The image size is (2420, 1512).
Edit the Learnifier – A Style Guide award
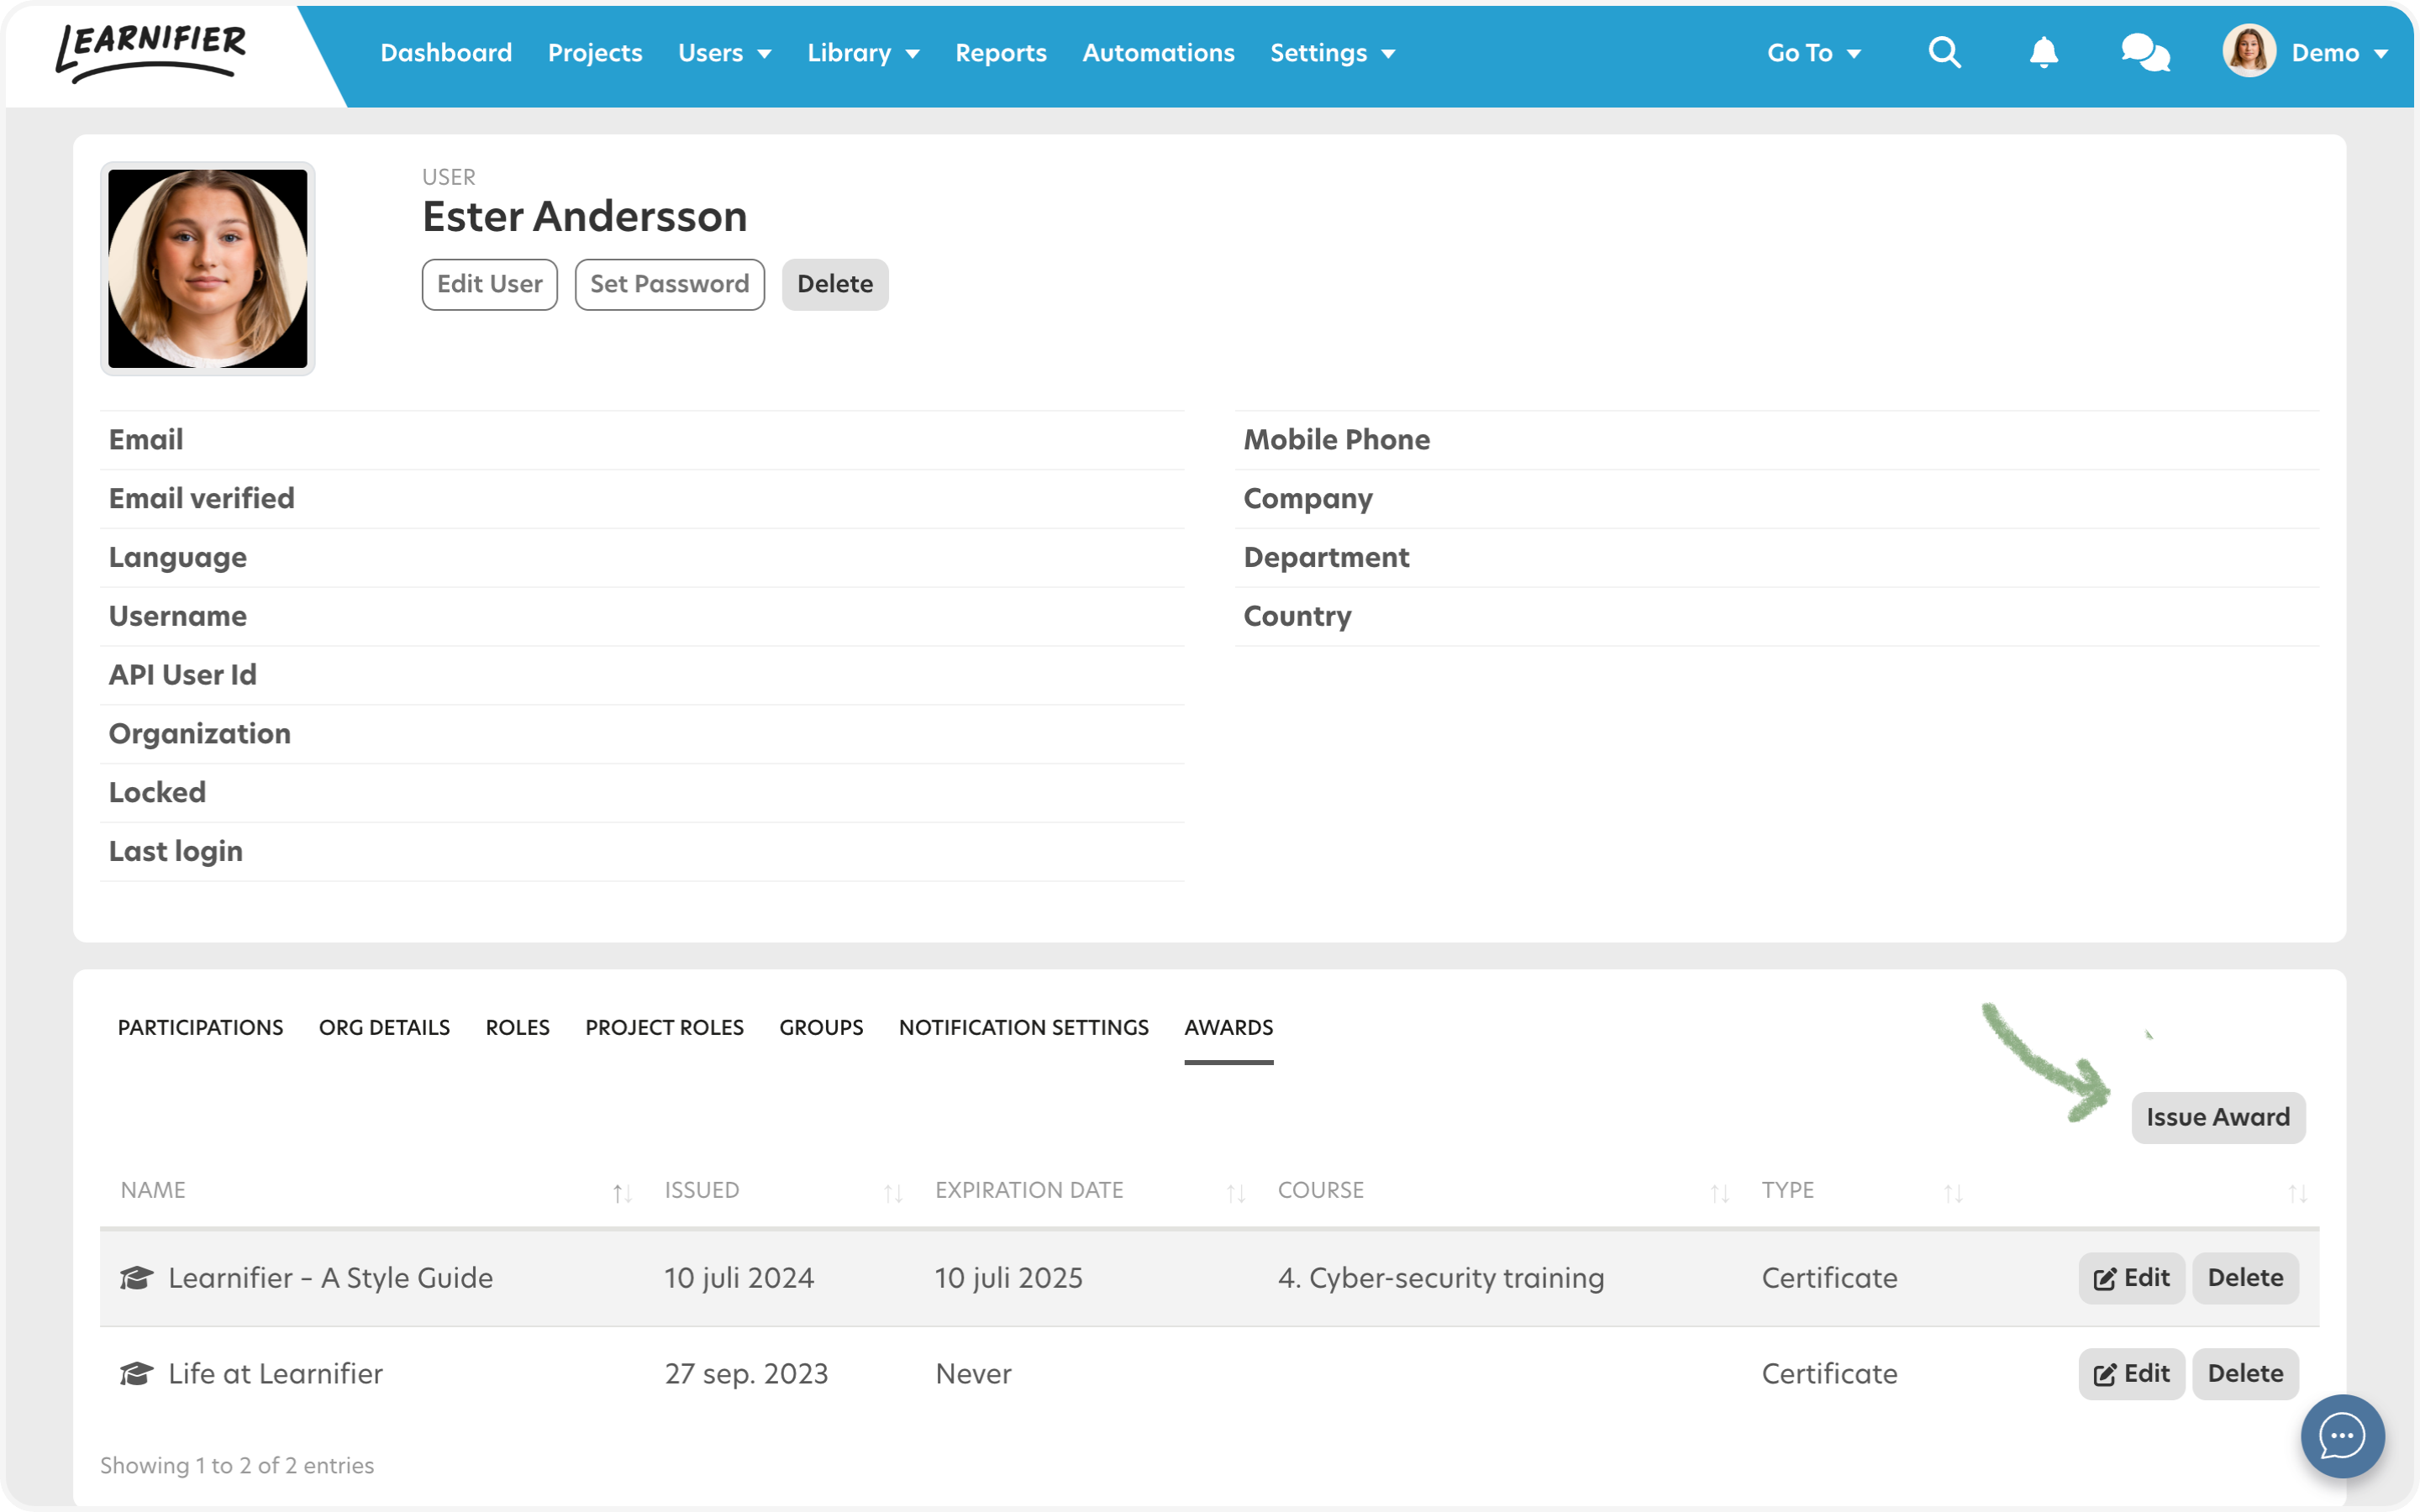pos(2130,1277)
